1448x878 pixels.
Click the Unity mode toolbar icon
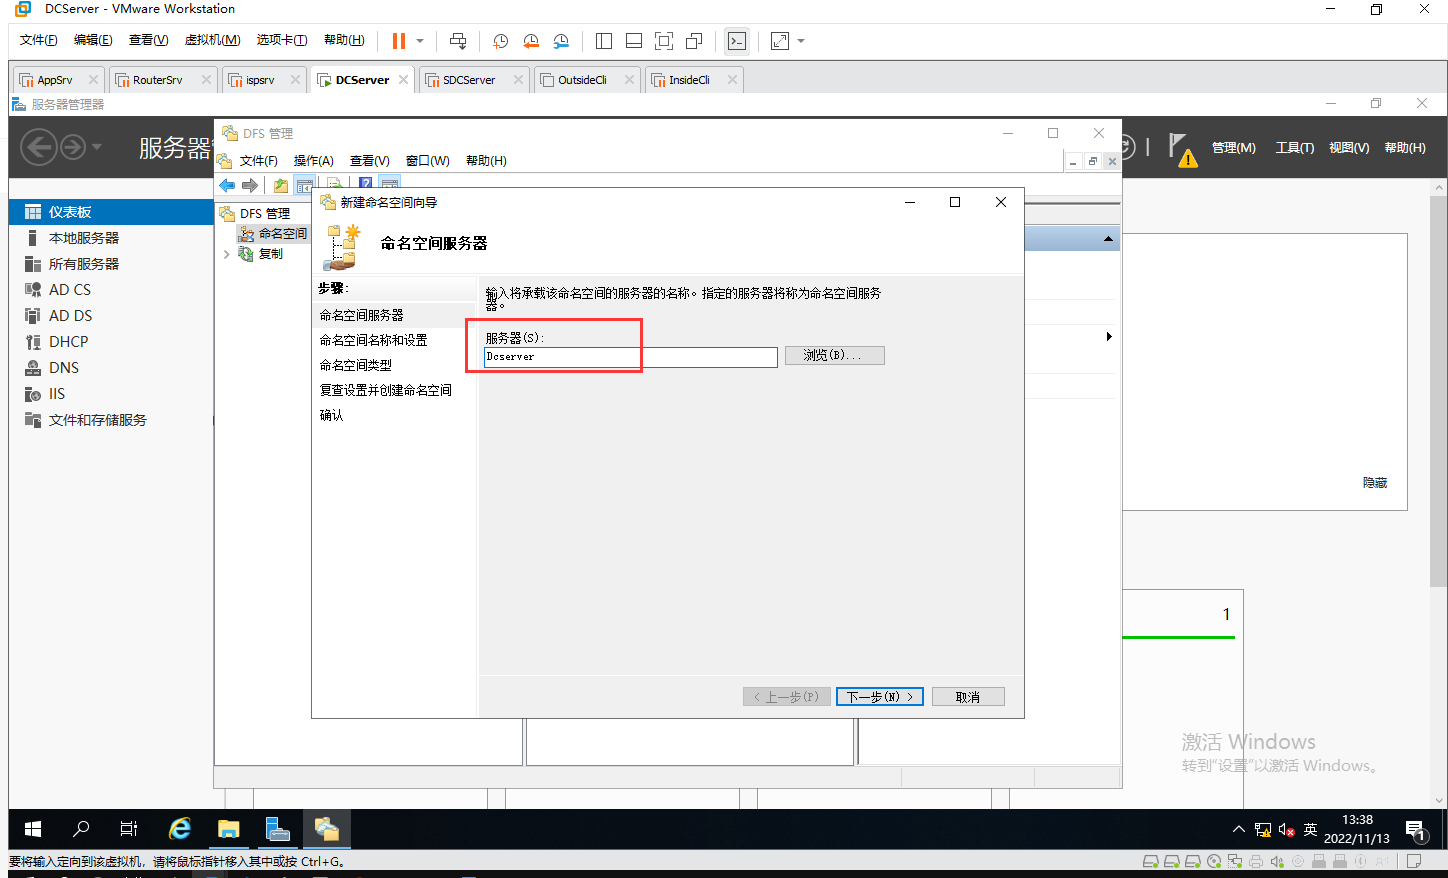(694, 41)
